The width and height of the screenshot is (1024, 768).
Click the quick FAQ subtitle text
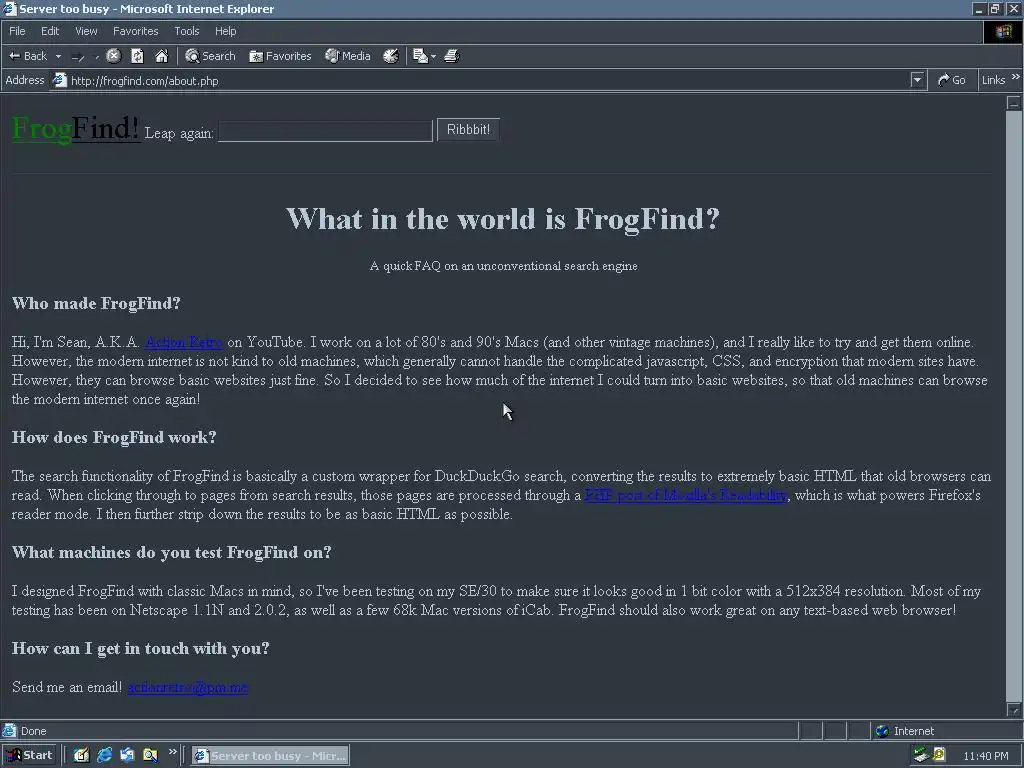(x=504, y=266)
